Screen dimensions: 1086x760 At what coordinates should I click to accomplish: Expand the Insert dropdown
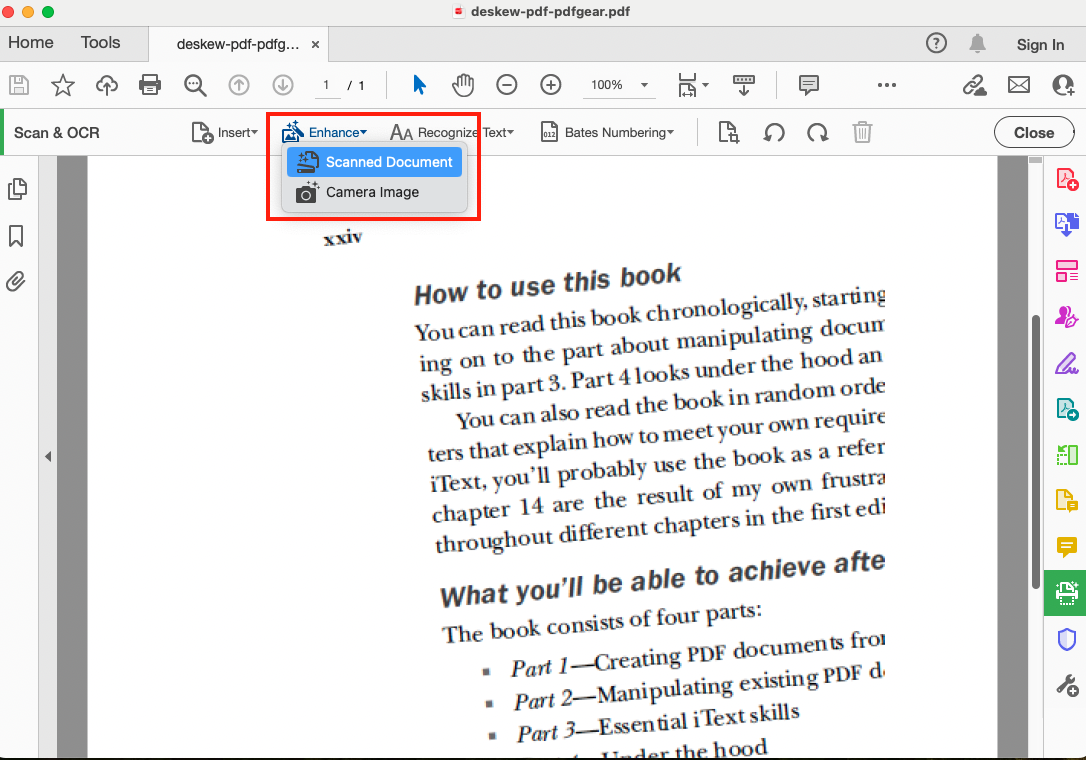[x=224, y=132]
